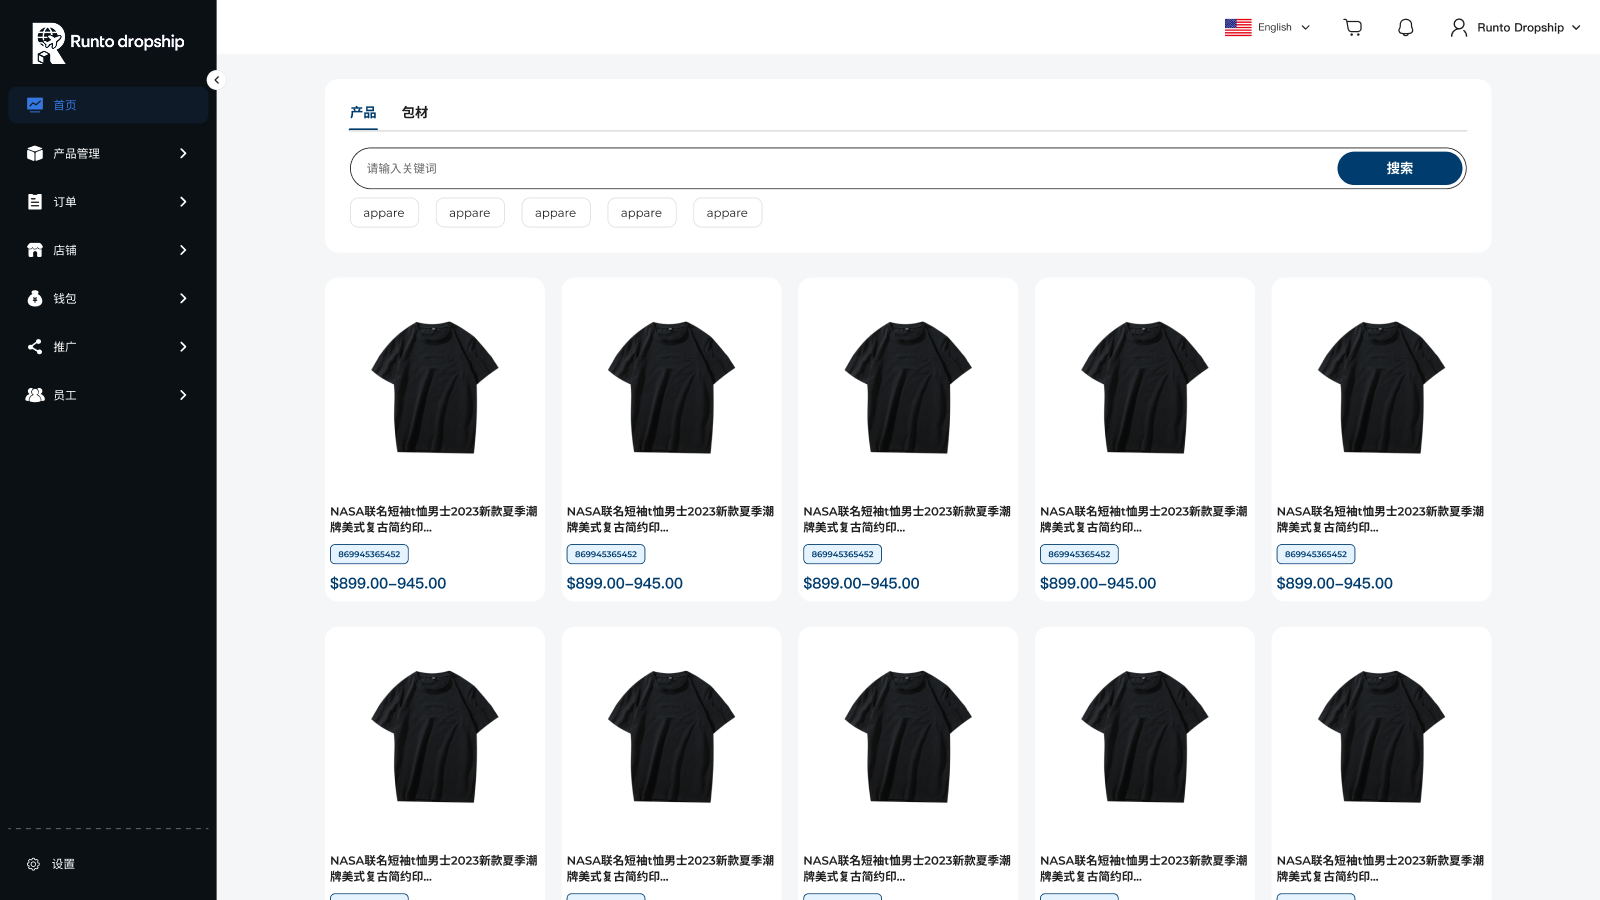
Task: Click the 搜索 search button
Action: pos(1399,168)
